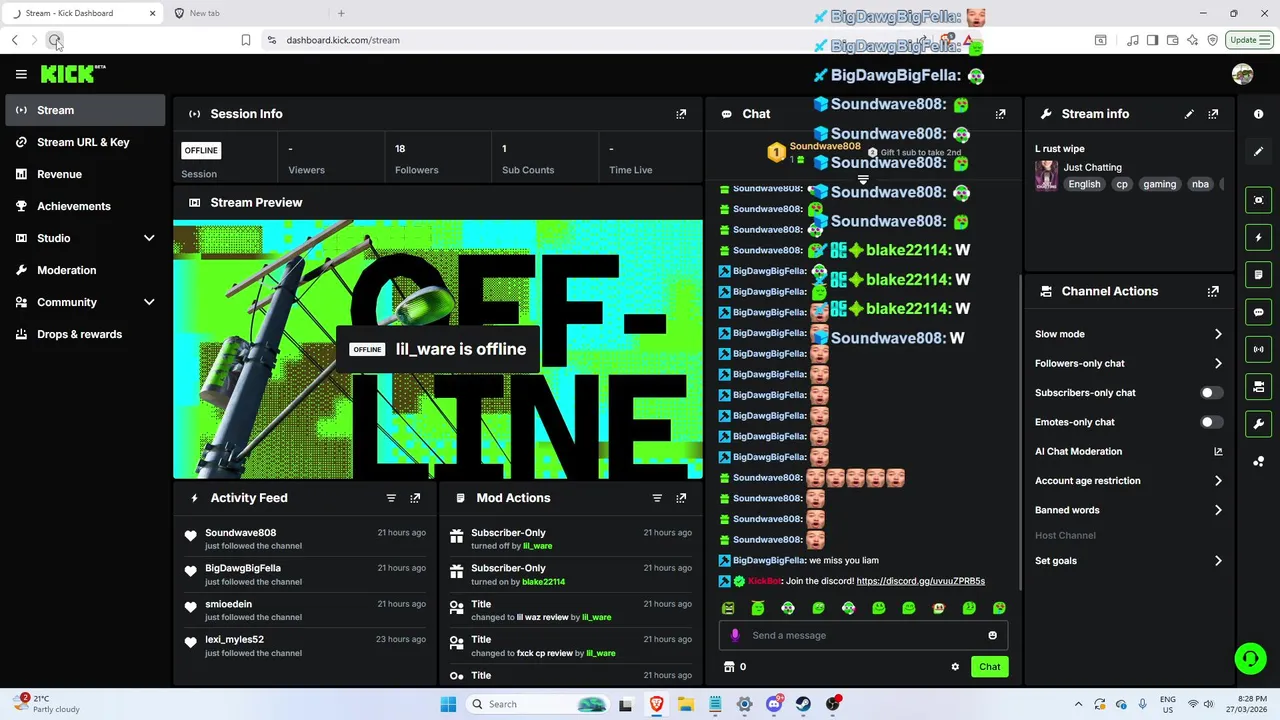Image resolution: width=1280 pixels, height=720 pixels.
Task: Pop out the Mod Actions panel
Action: 681,498
